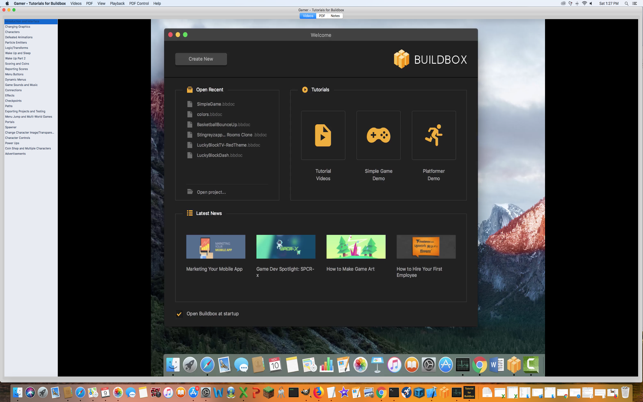Open Marketing Your Mobile App news thumbnail
The height and width of the screenshot is (402, 643).
(x=216, y=247)
